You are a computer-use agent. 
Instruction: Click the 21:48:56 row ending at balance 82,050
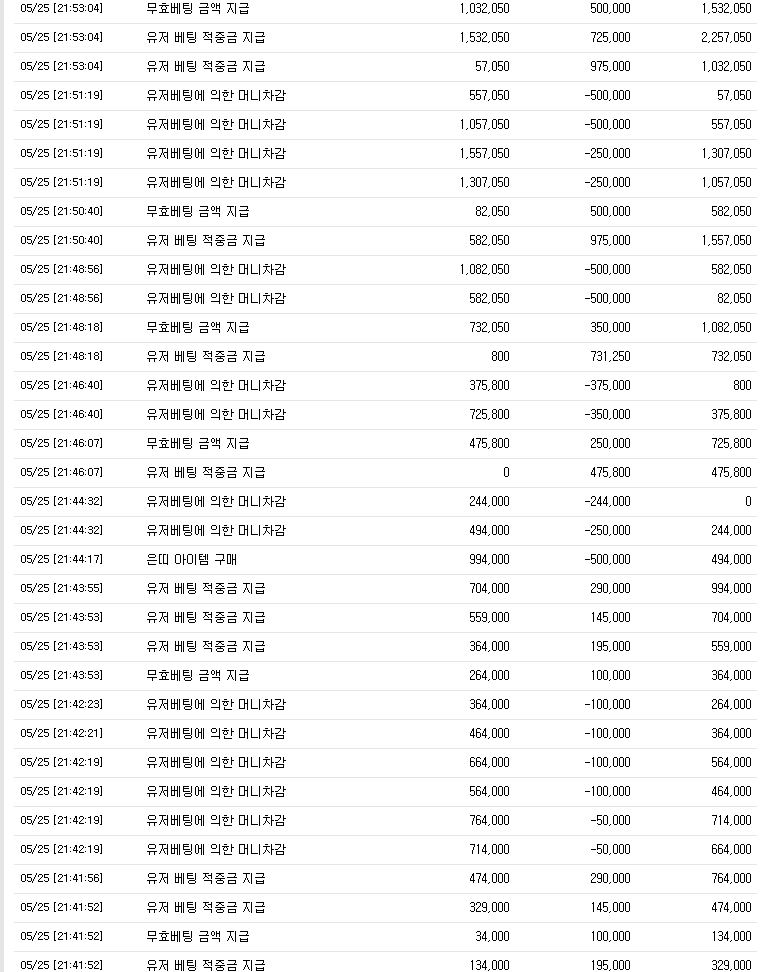pyautogui.click(x=386, y=298)
